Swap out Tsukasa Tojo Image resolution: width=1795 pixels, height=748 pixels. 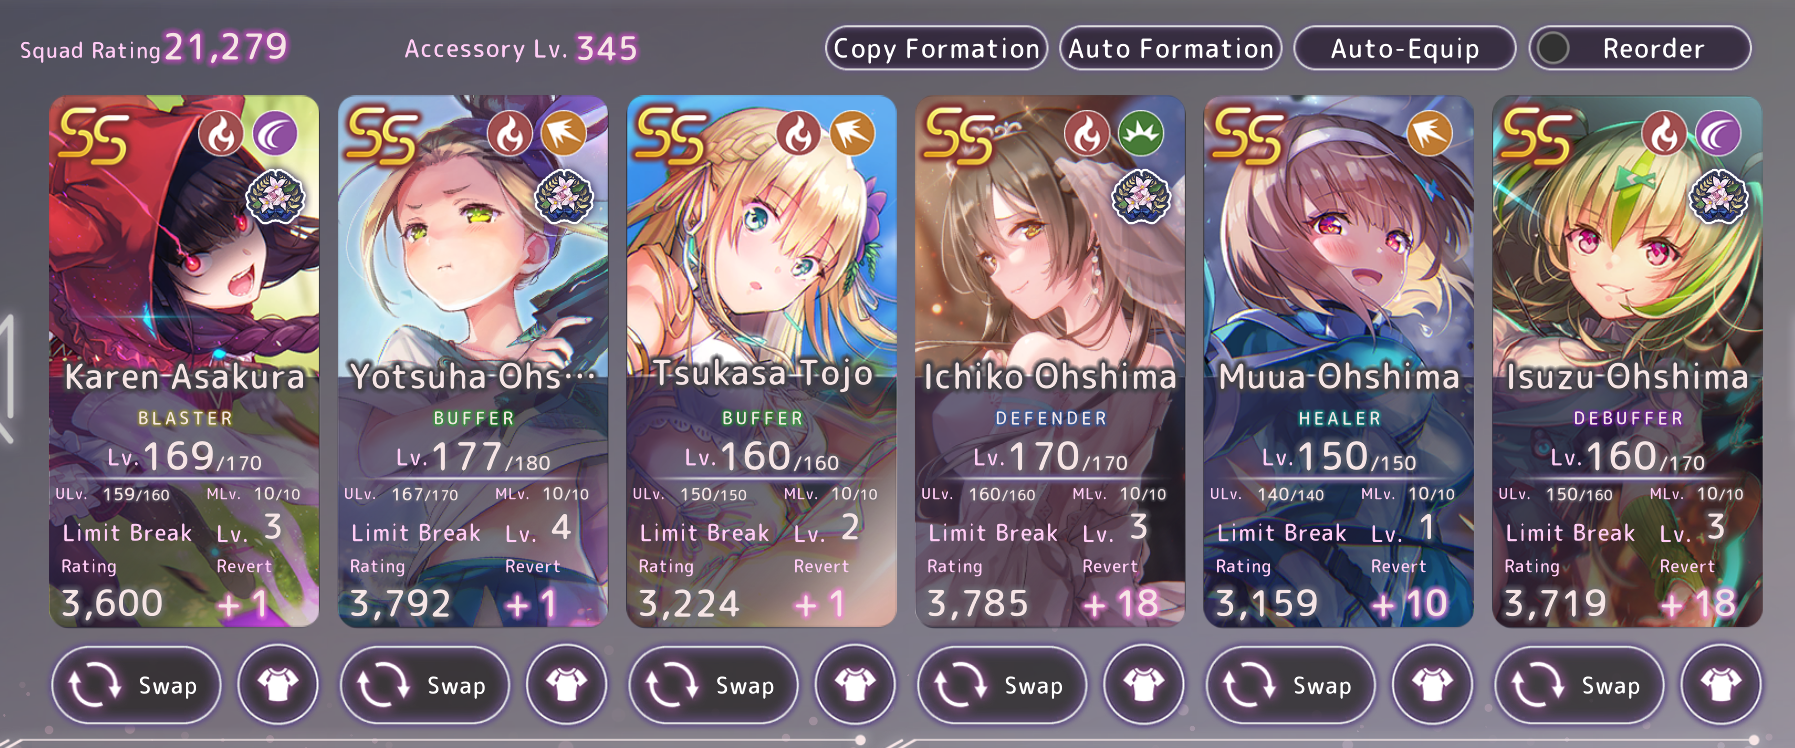click(x=713, y=685)
